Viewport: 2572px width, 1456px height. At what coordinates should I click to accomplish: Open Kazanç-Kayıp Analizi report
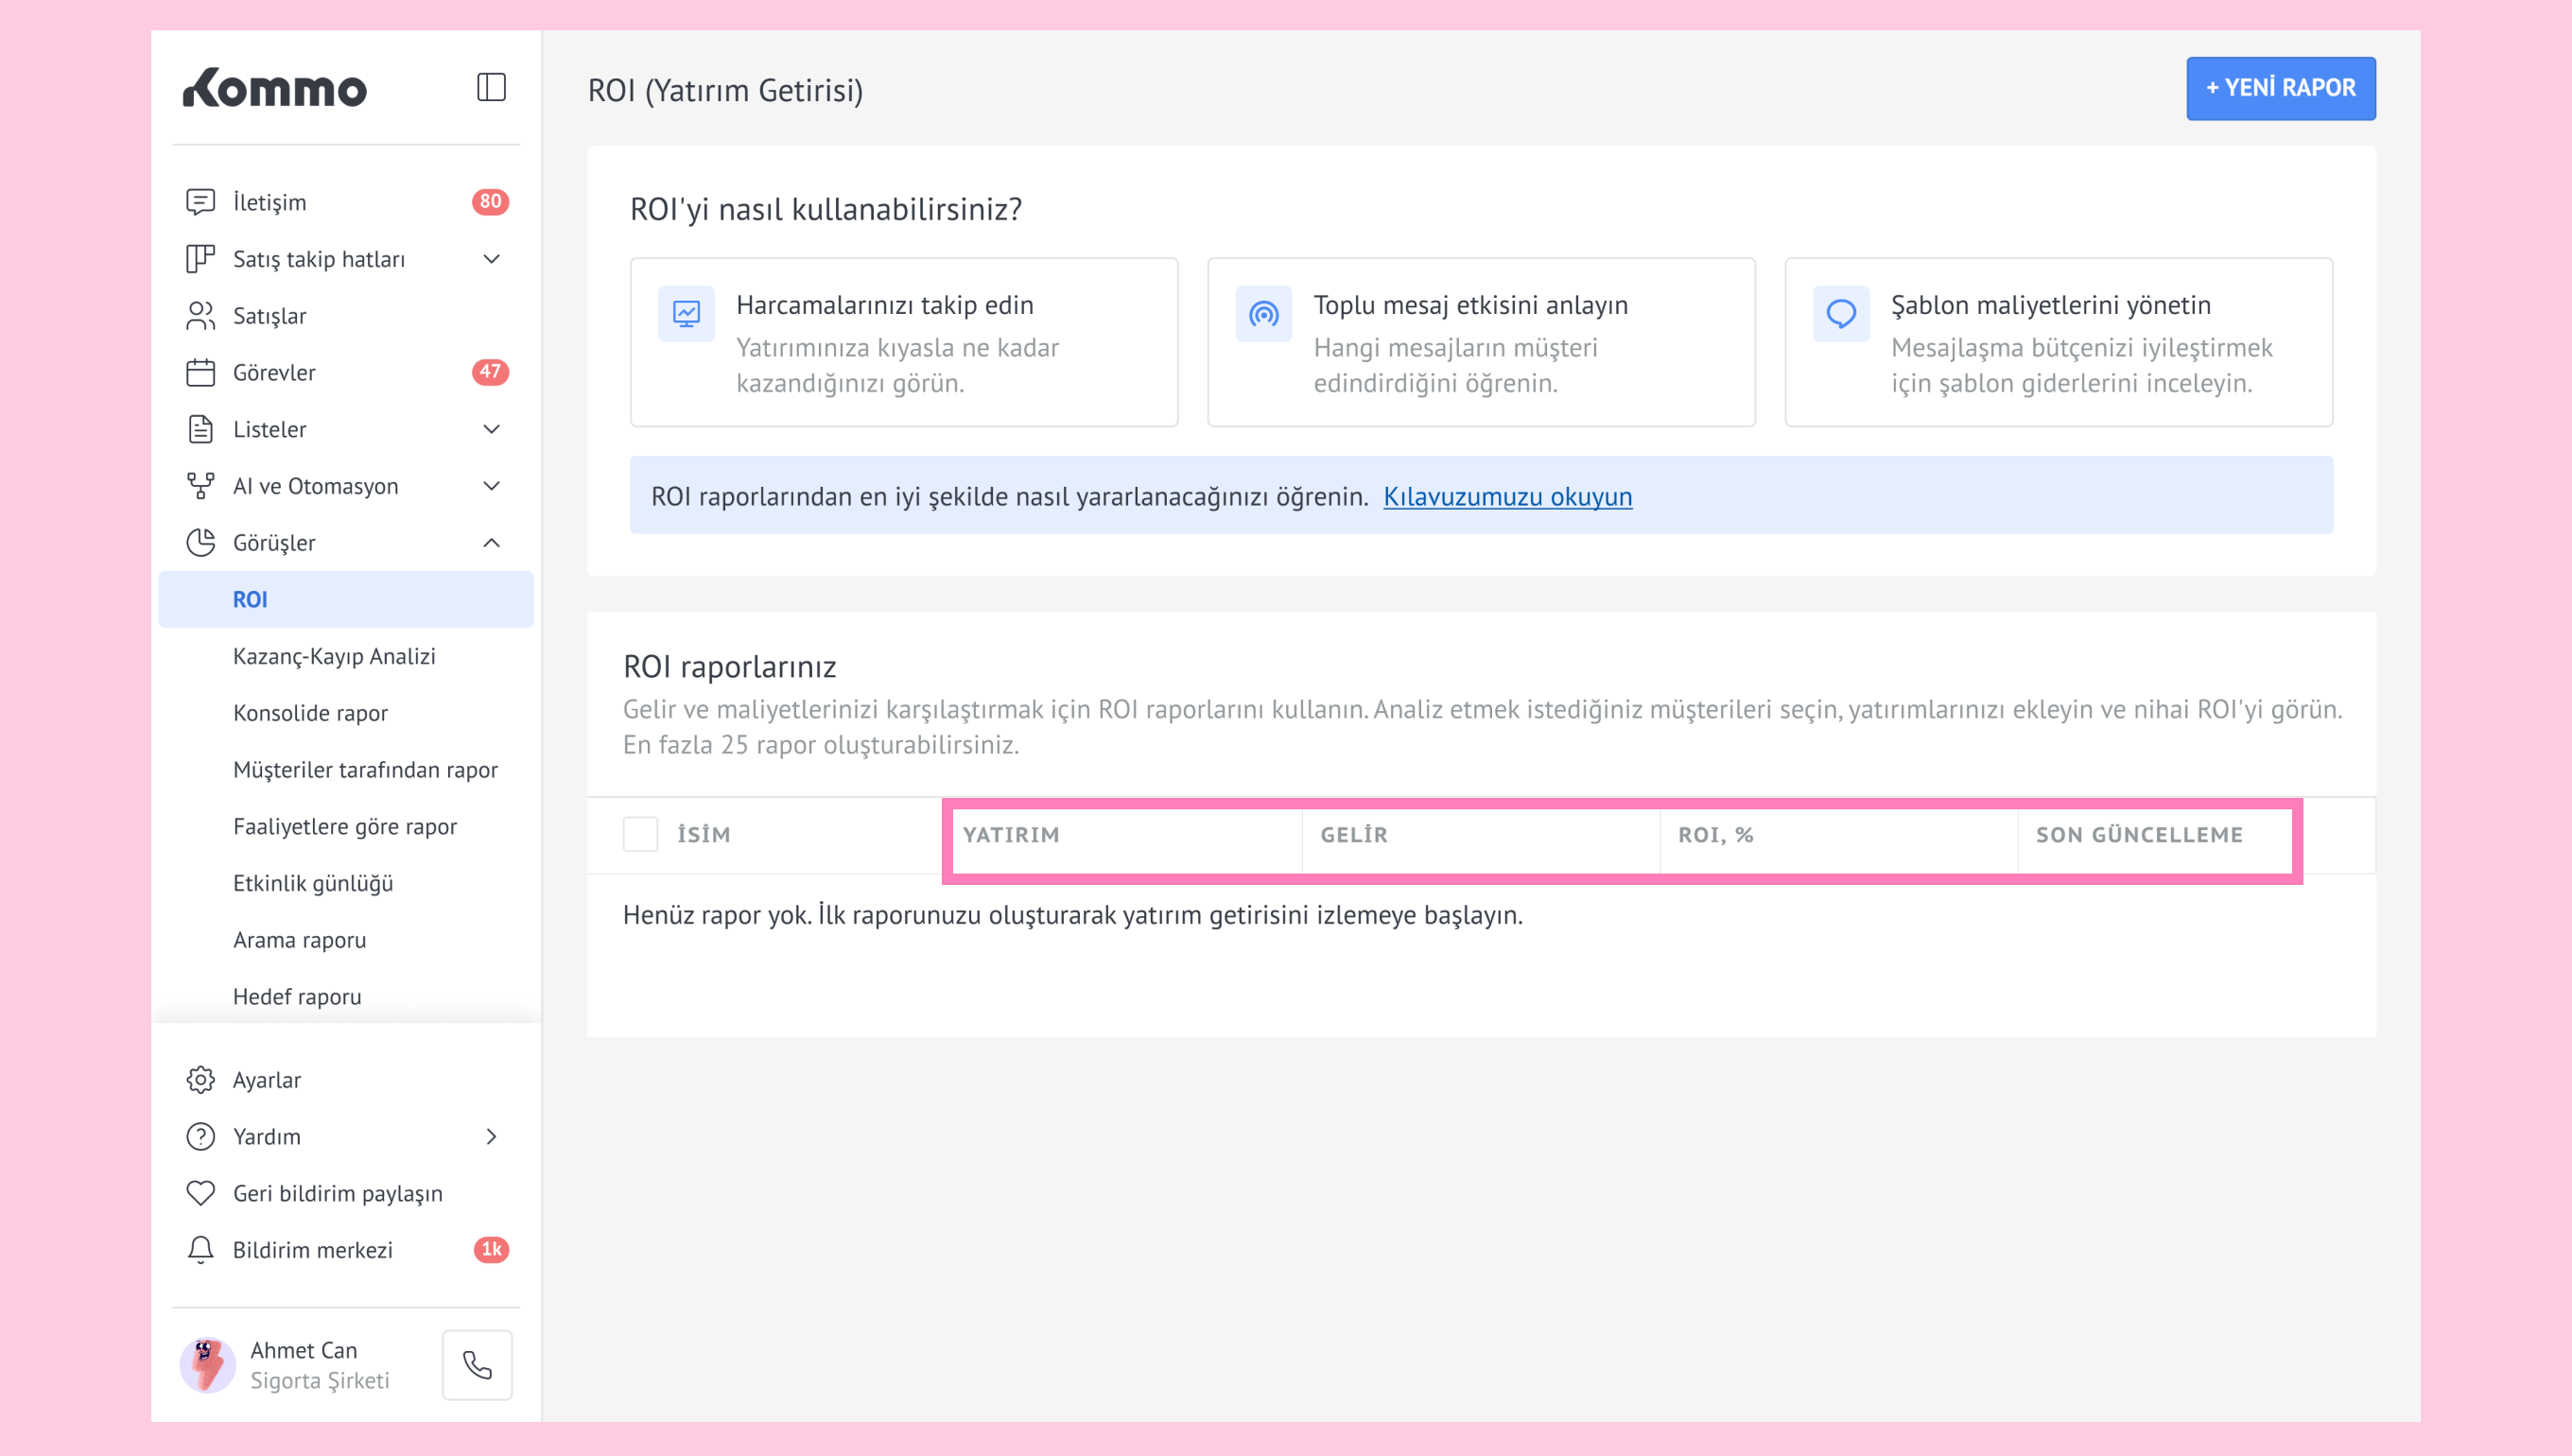[x=334, y=656]
